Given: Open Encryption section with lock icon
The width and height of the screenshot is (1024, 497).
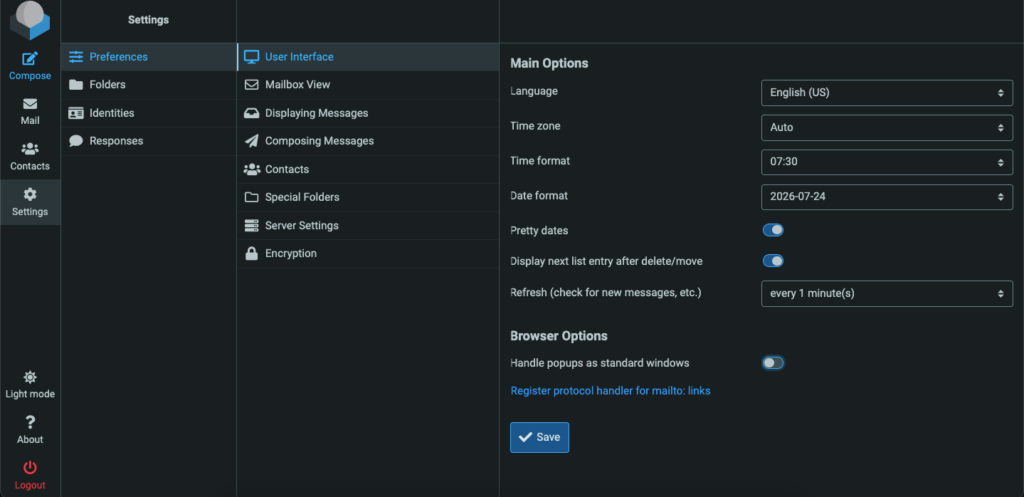Looking at the screenshot, I should pyautogui.click(x=251, y=253).
